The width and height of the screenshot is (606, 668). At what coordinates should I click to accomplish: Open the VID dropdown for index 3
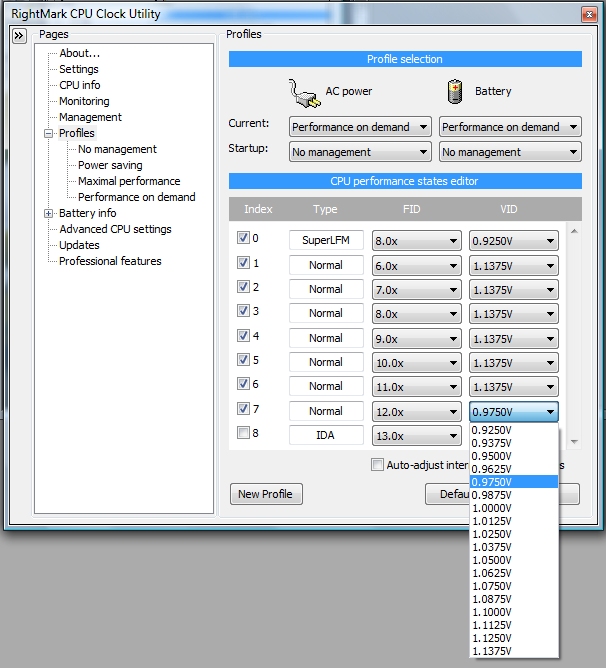514,314
